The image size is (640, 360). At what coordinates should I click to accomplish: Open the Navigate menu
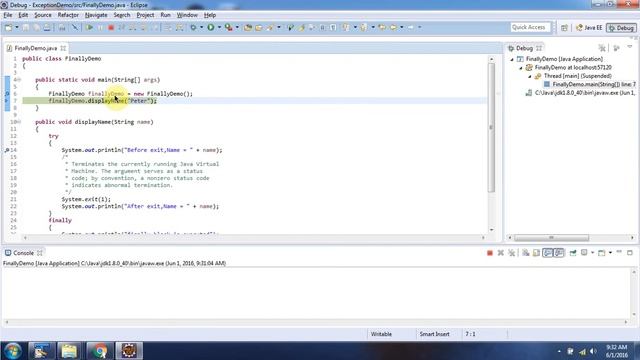pos(96,15)
